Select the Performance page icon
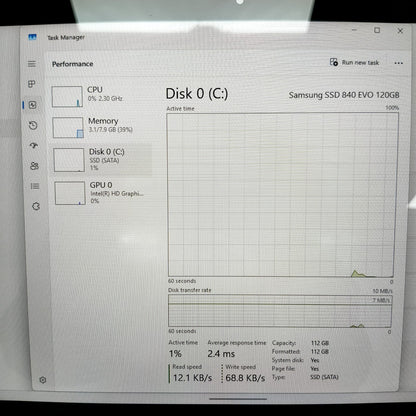Viewport: 416px width, 416px height. click(x=32, y=105)
